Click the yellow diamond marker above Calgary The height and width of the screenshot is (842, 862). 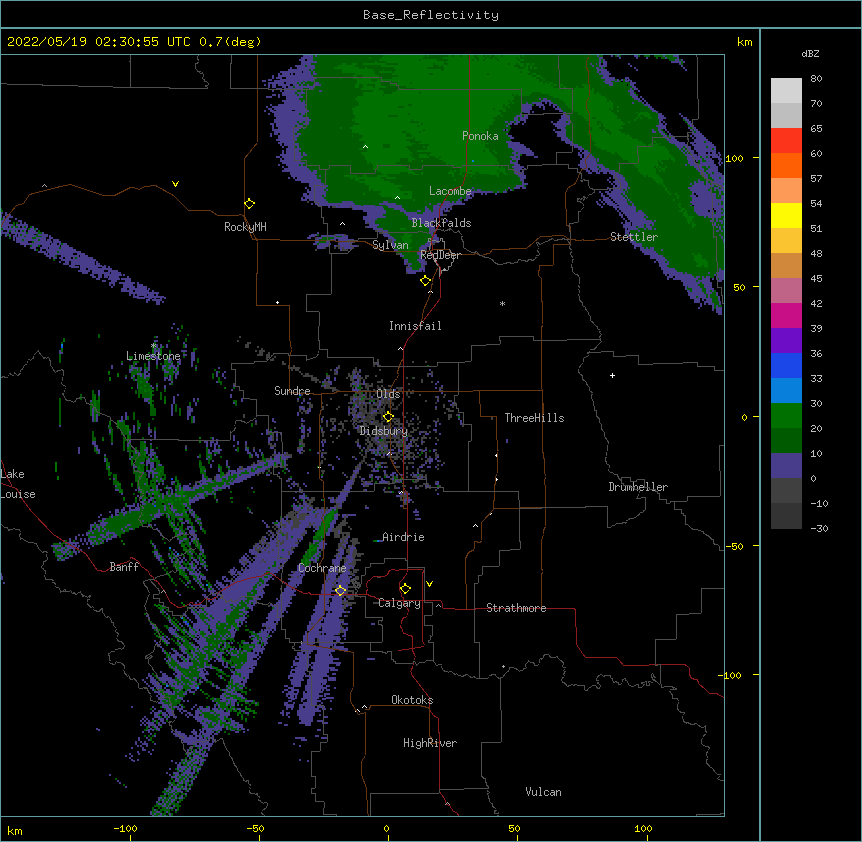pos(405,589)
